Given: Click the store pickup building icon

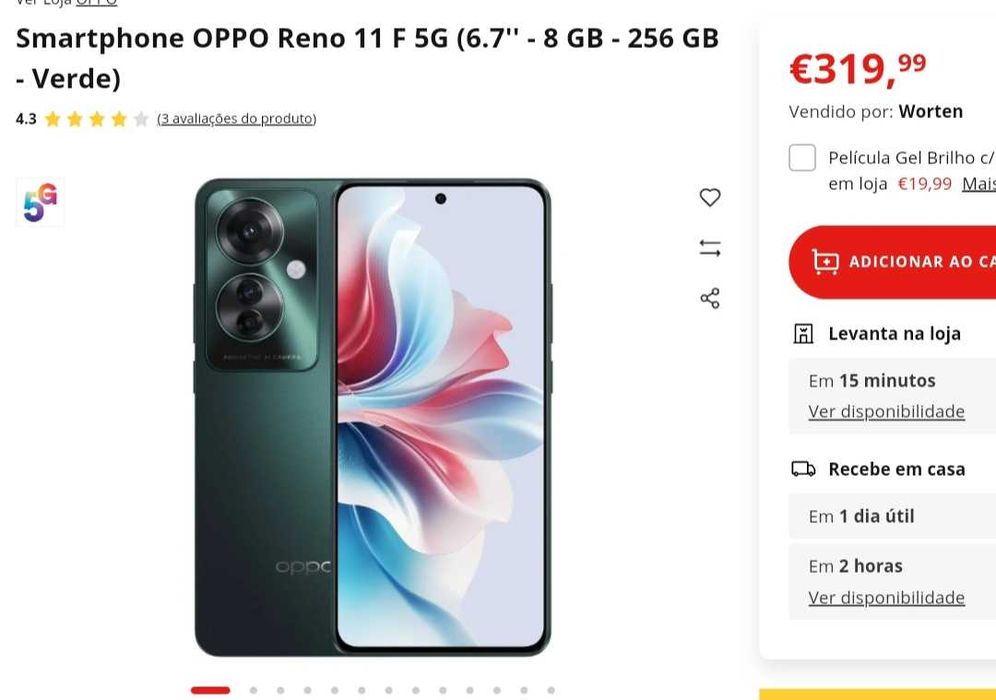Looking at the screenshot, I should coord(803,333).
